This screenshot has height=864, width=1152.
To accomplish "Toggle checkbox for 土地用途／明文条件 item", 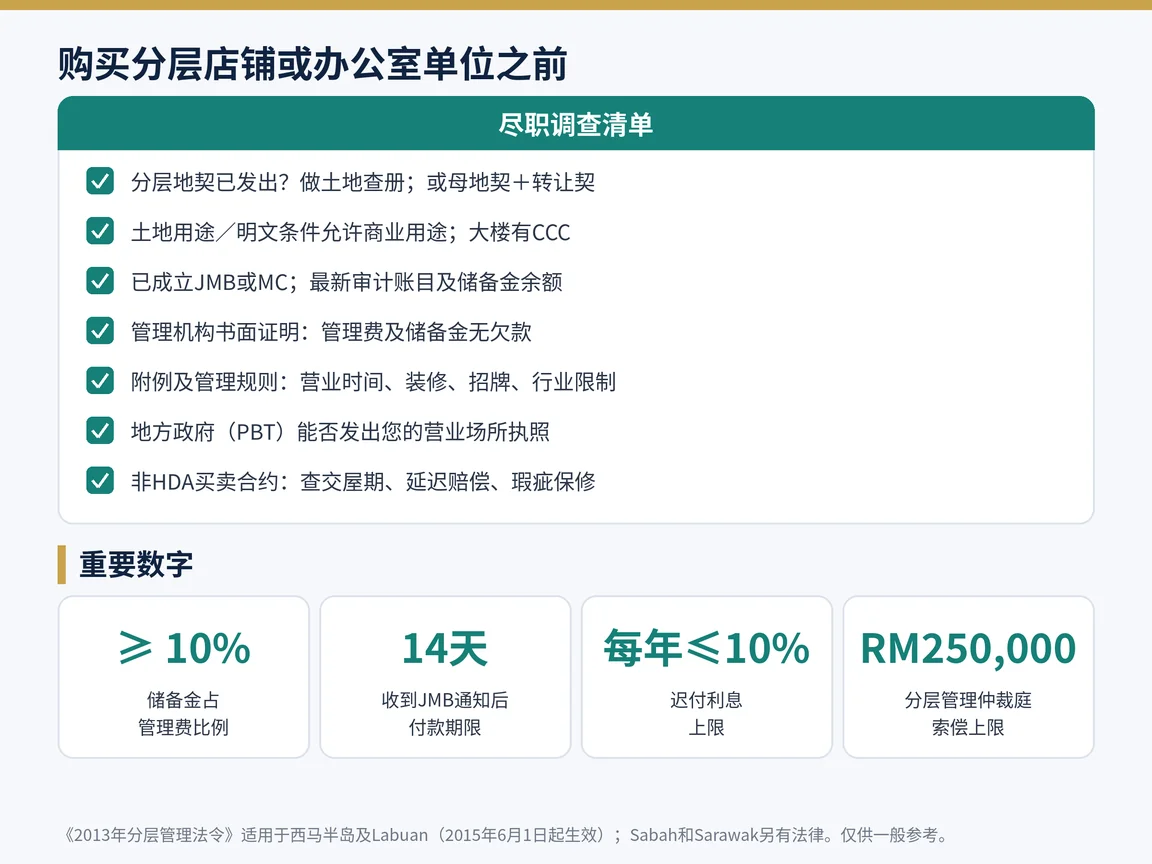I will coord(100,231).
